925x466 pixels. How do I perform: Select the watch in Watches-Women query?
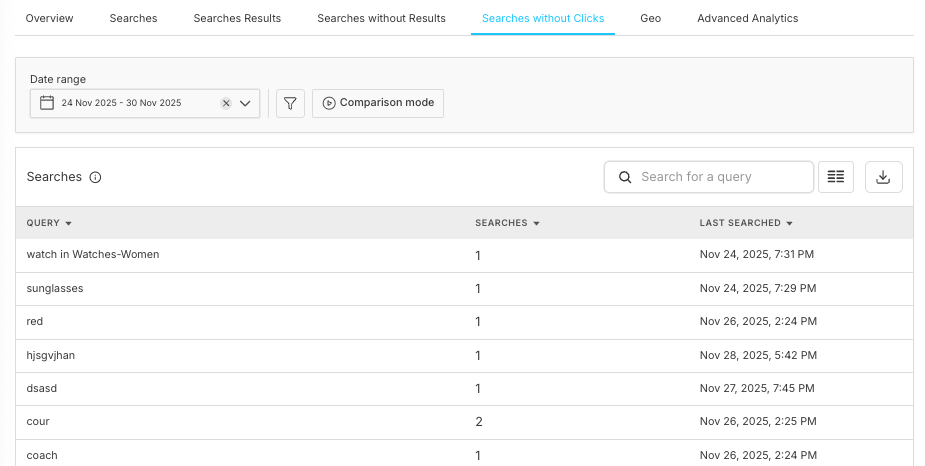coord(93,255)
